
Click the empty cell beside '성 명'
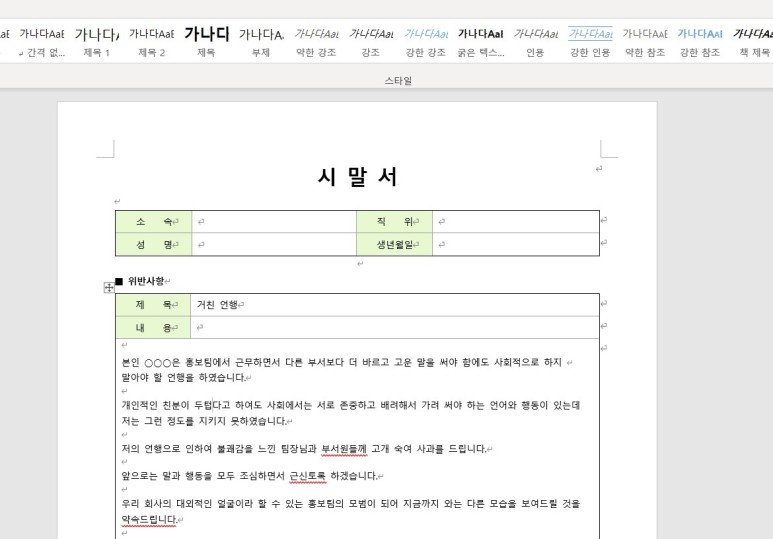pos(274,245)
